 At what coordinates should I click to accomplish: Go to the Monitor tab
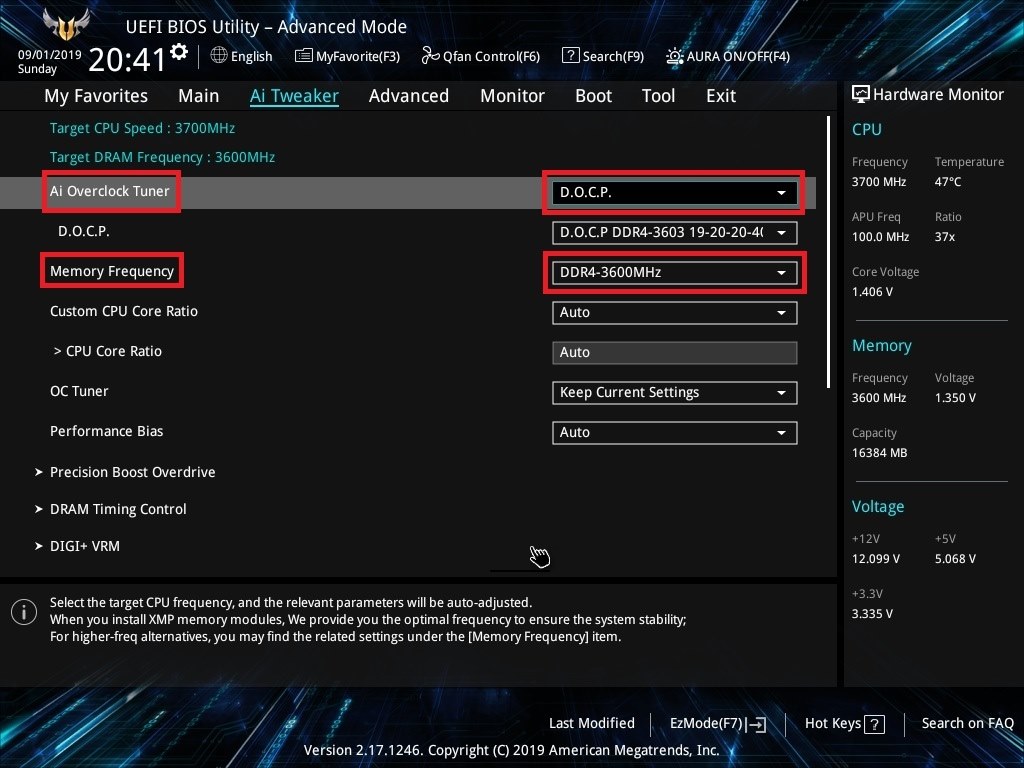[512, 96]
